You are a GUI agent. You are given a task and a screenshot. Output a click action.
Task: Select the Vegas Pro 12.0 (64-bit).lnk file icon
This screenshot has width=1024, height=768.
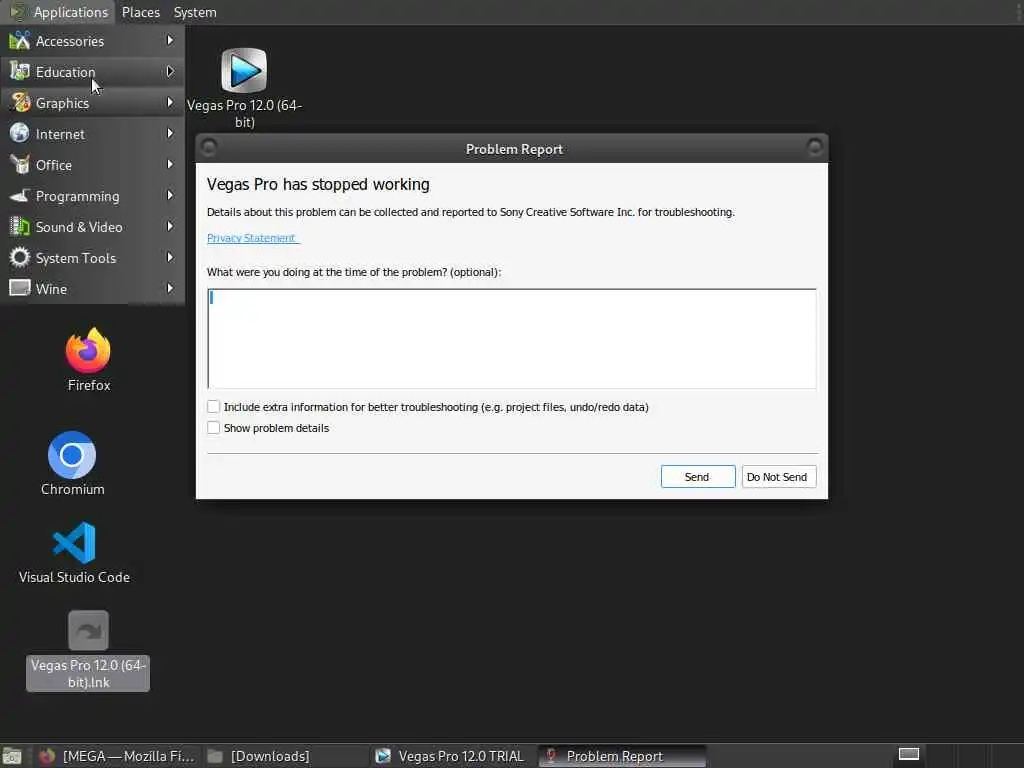click(x=88, y=630)
